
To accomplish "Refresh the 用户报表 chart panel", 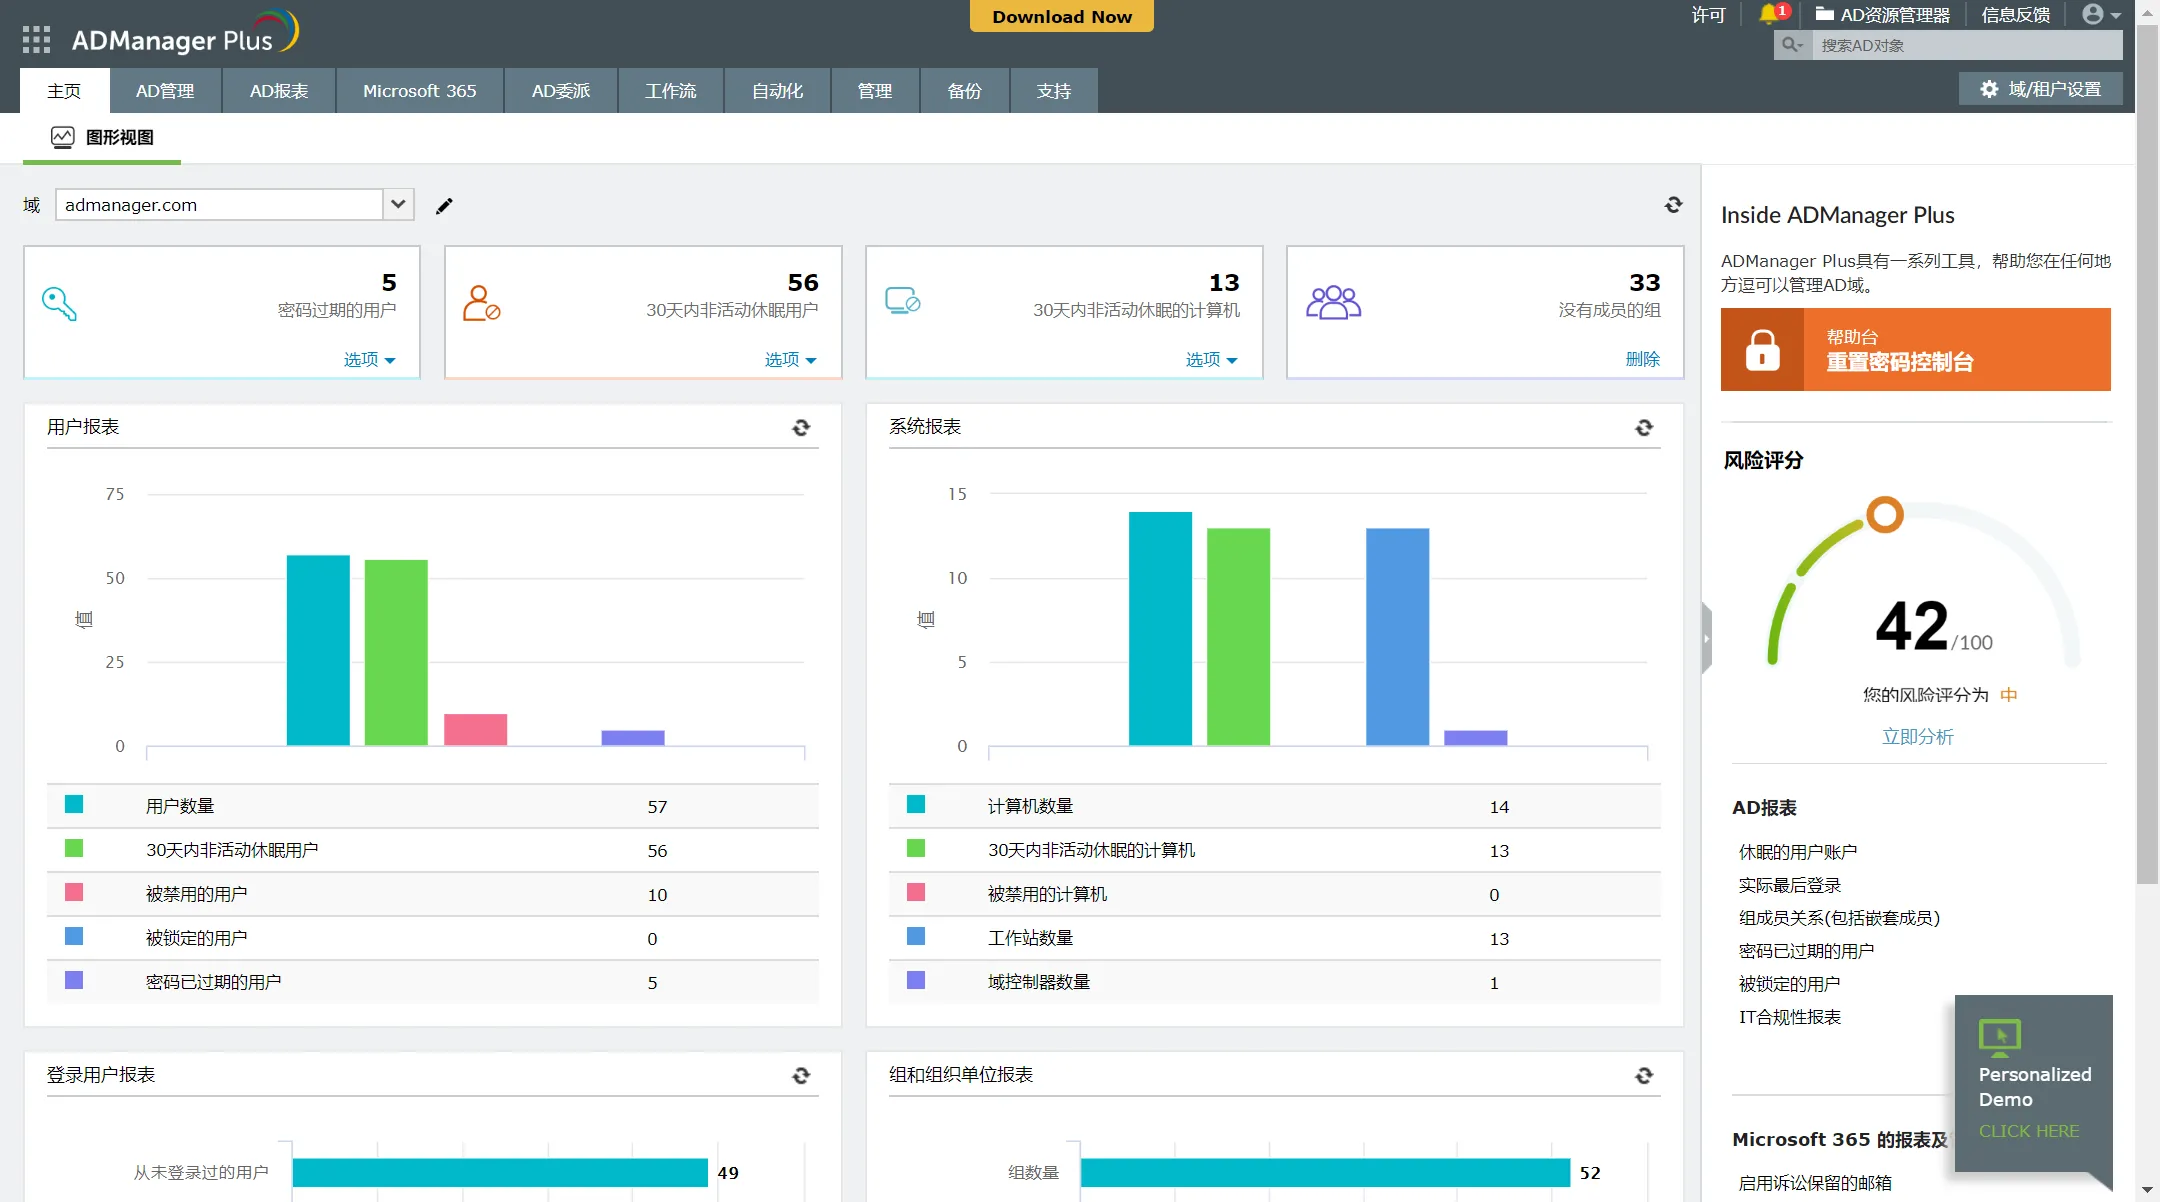I will 801,428.
